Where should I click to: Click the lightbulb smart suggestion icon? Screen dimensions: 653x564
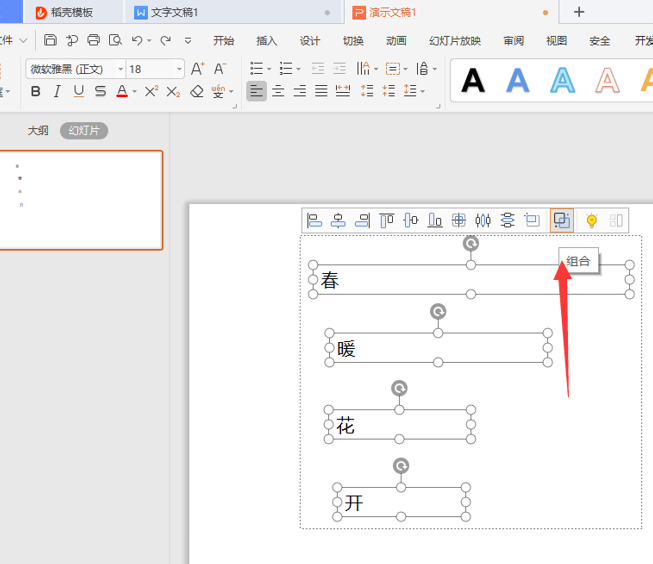click(592, 220)
